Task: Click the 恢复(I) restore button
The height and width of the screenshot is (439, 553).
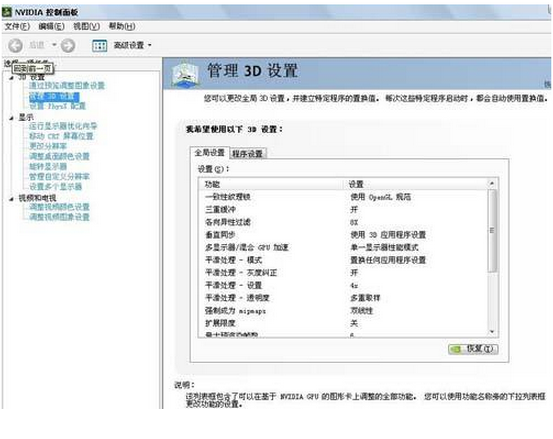Action: pyautogui.click(x=473, y=349)
